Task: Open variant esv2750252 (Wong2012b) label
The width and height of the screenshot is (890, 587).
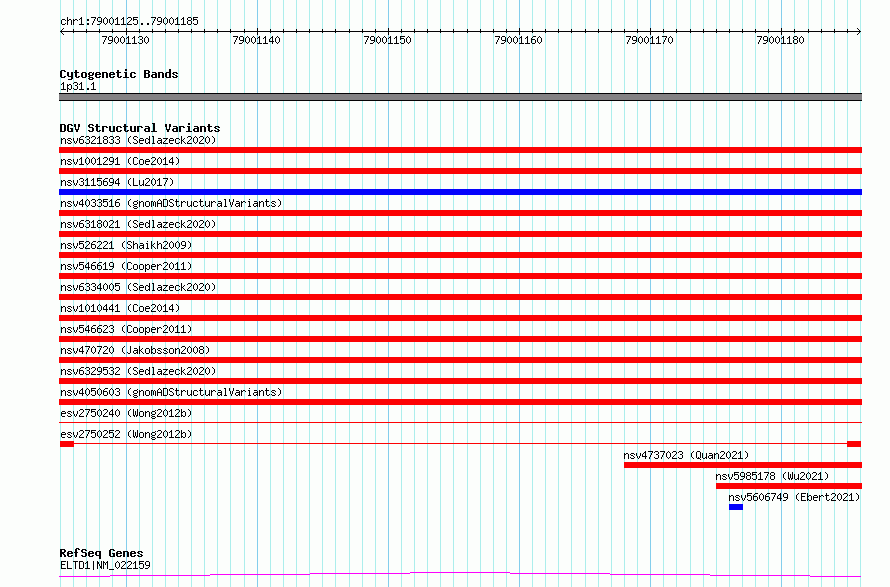Action: 126,434
